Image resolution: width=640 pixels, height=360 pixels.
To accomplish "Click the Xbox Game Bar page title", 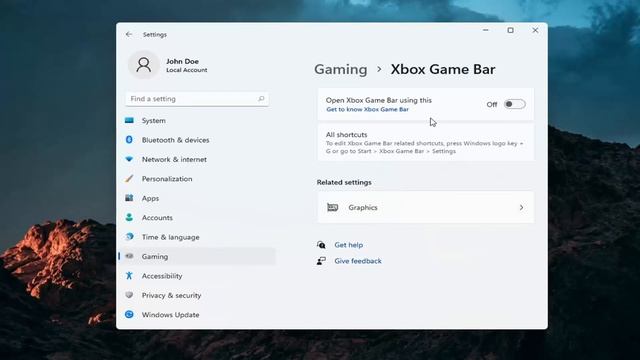I will tap(443, 69).
